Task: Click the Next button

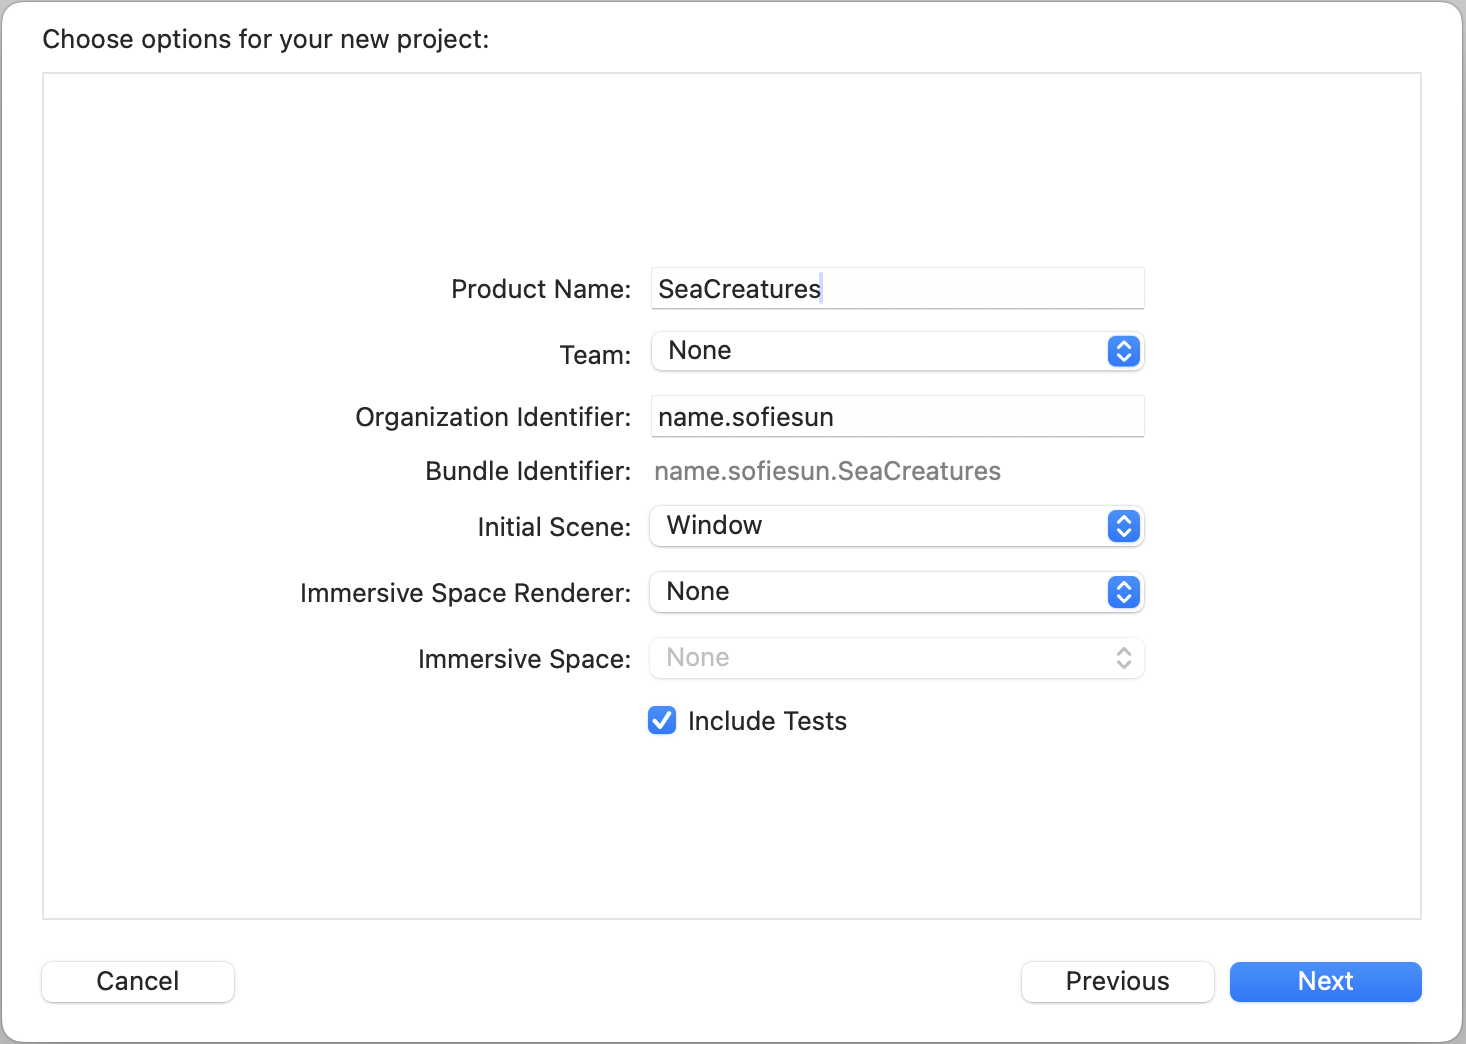Action: pos(1324,981)
